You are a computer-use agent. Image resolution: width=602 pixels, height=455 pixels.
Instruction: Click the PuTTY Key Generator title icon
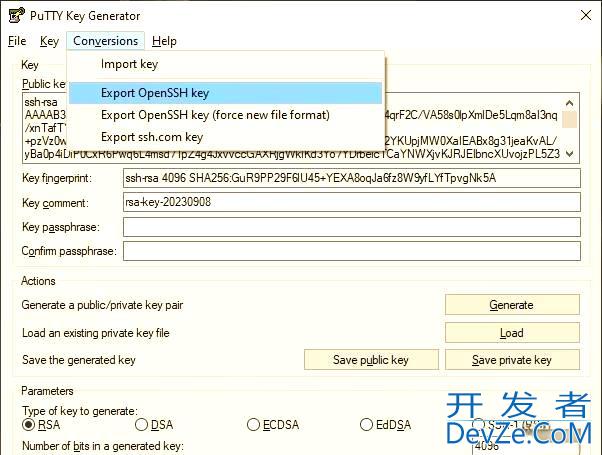click(x=16, y=15)
